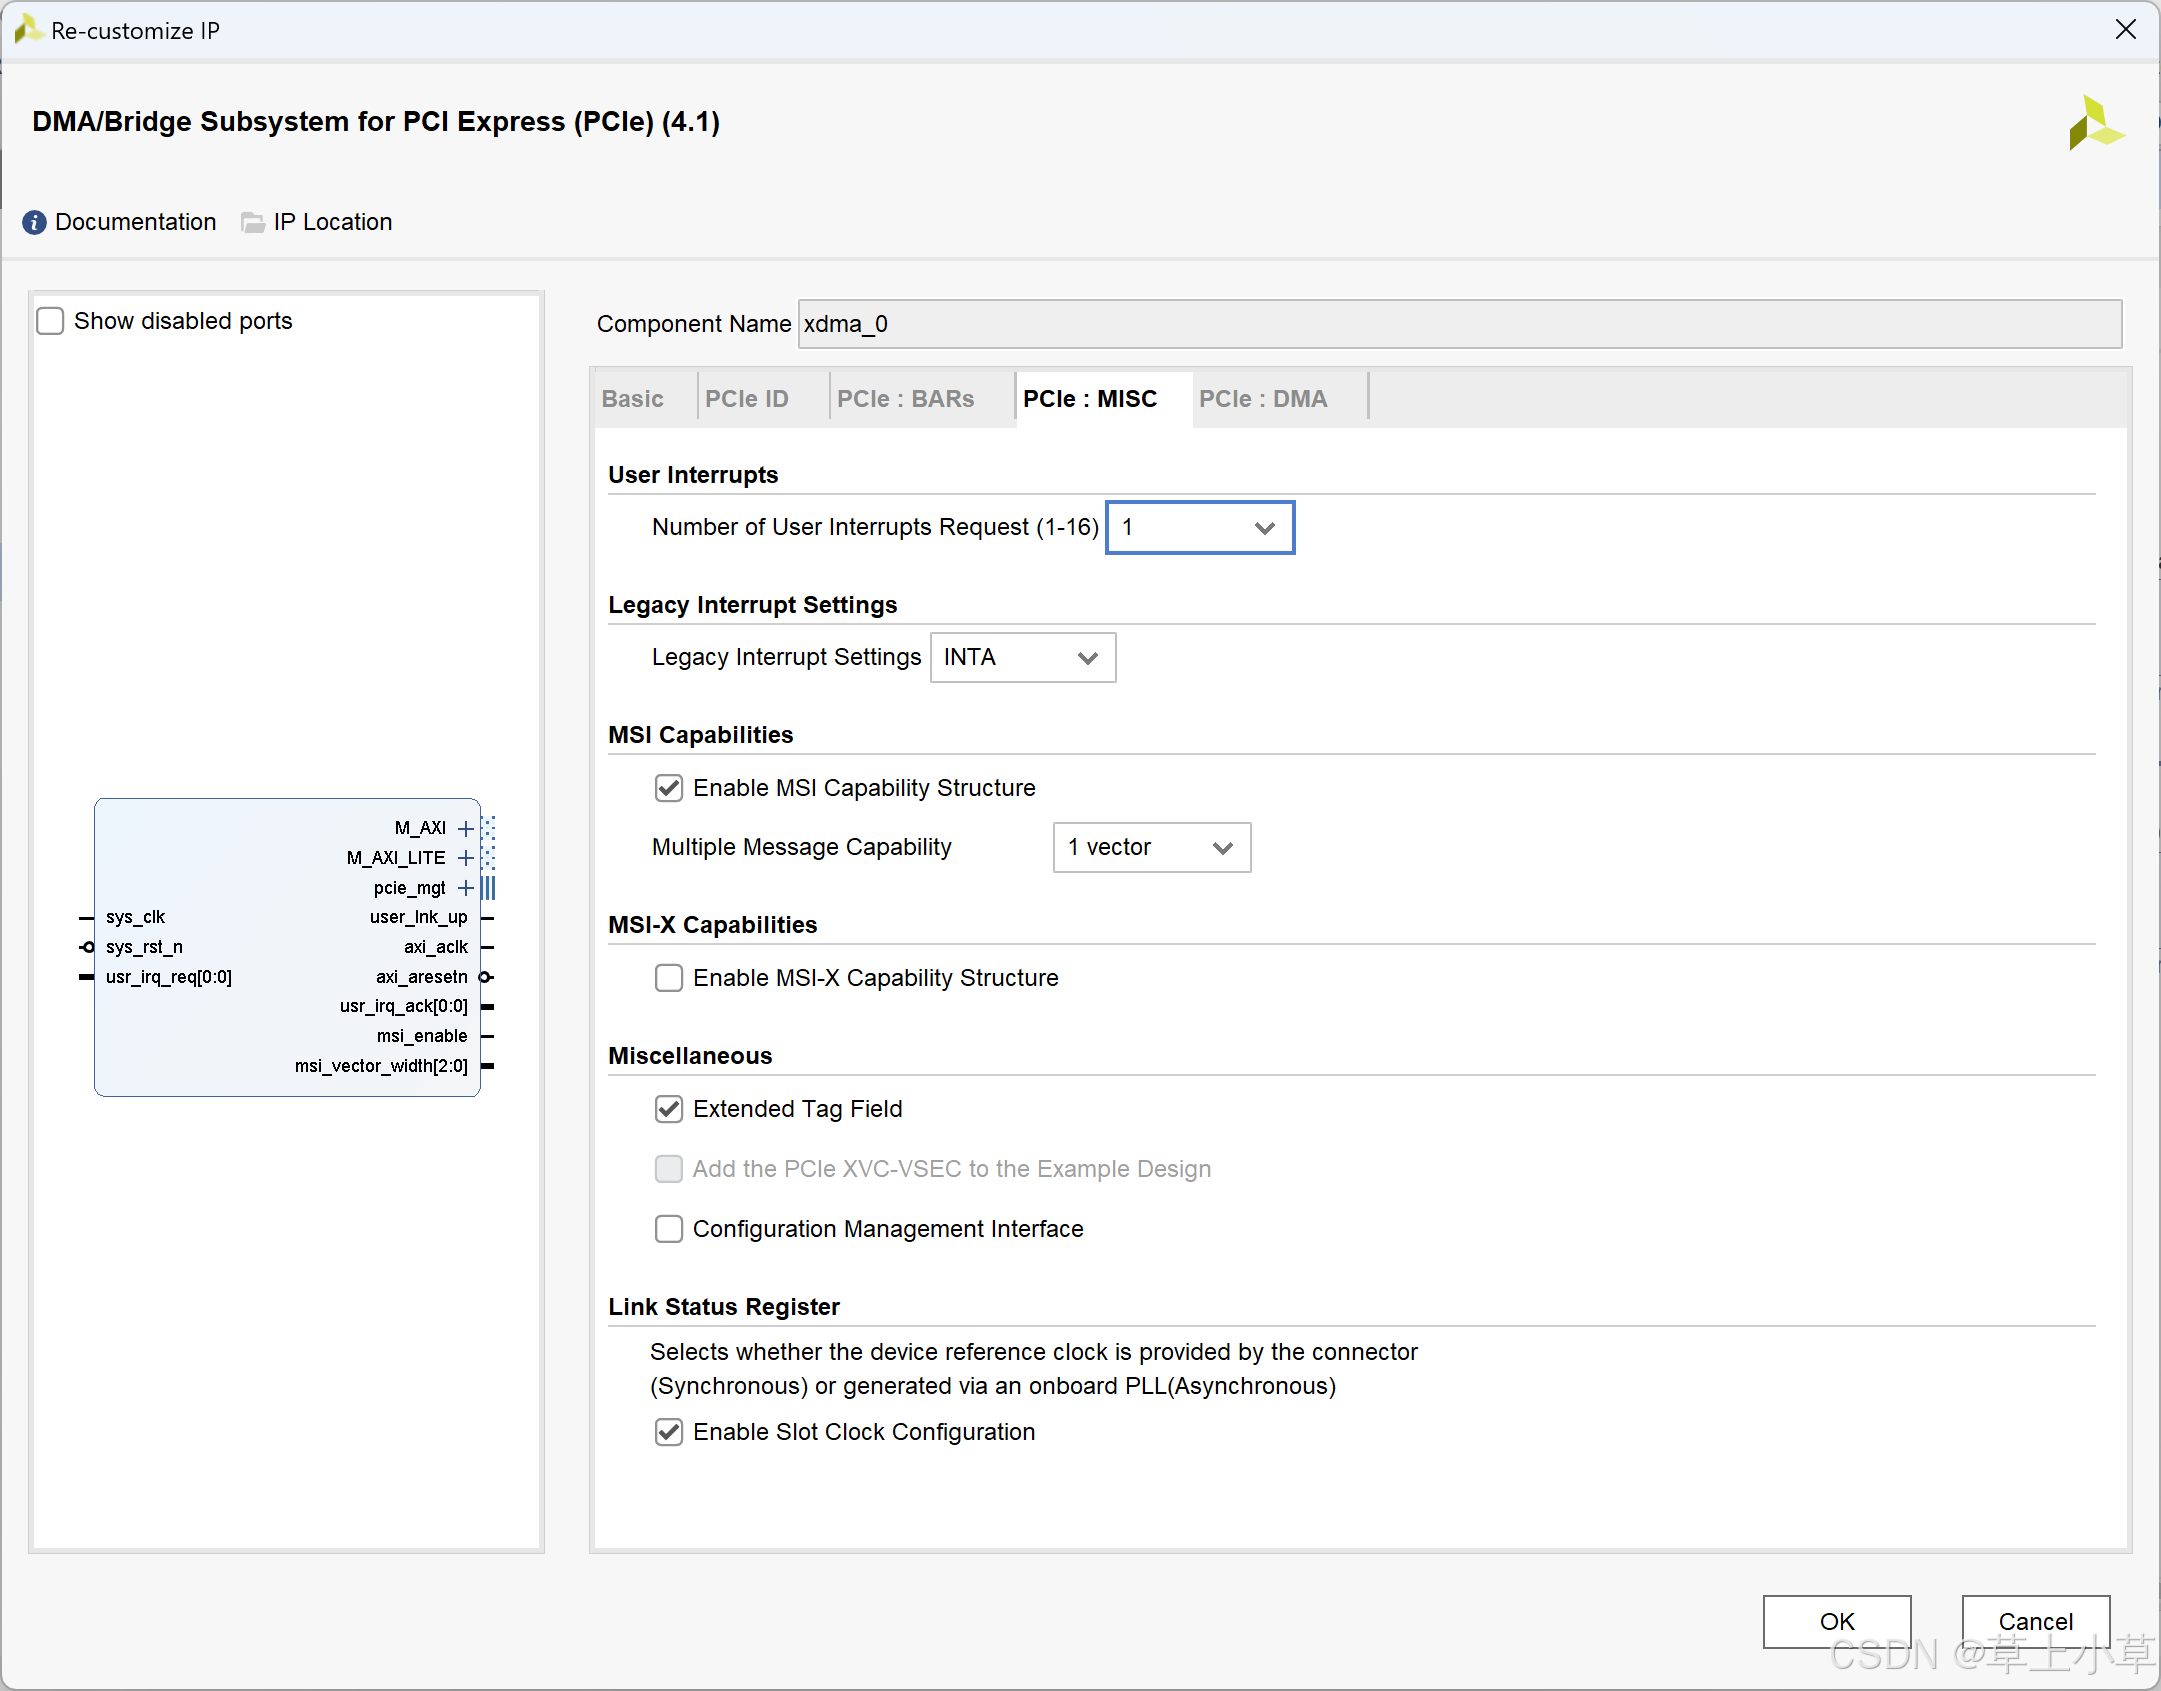Enable Show disabled ports checkbox
The height and width of the screenshot is (1691, 2161).
(50, 321)
